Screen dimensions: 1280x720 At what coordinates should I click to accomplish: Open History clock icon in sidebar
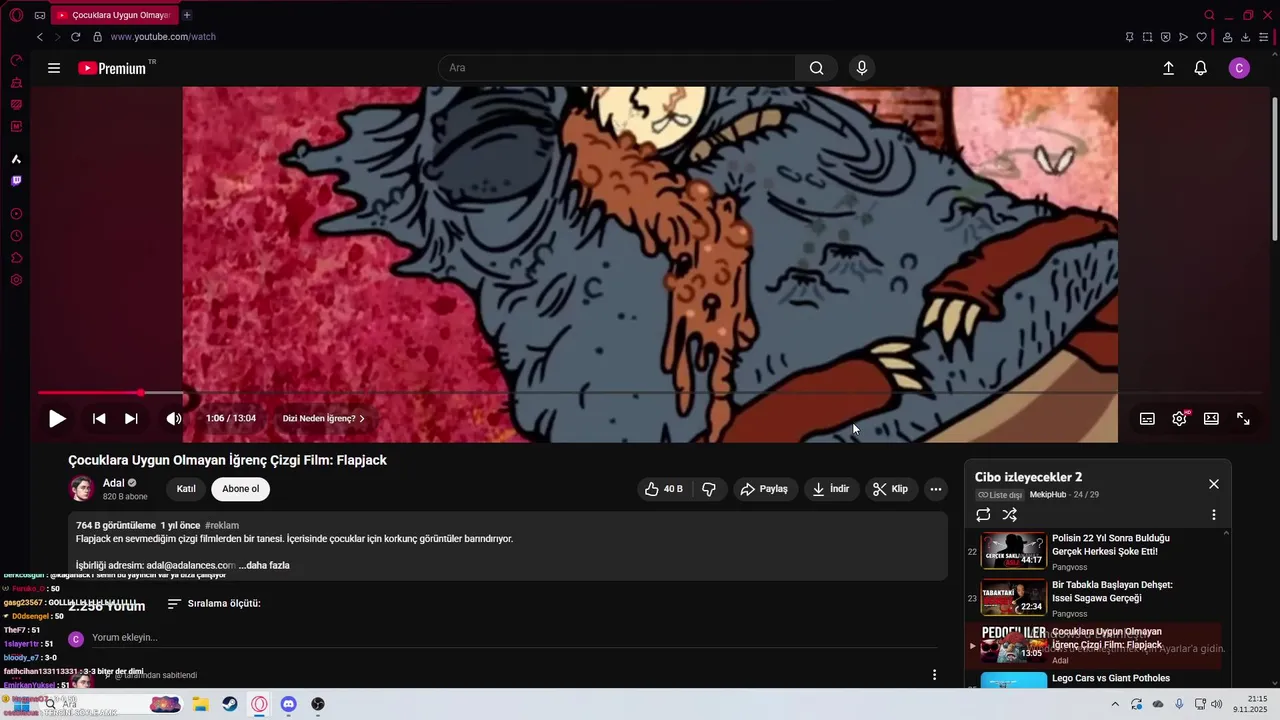click(16, 236)
